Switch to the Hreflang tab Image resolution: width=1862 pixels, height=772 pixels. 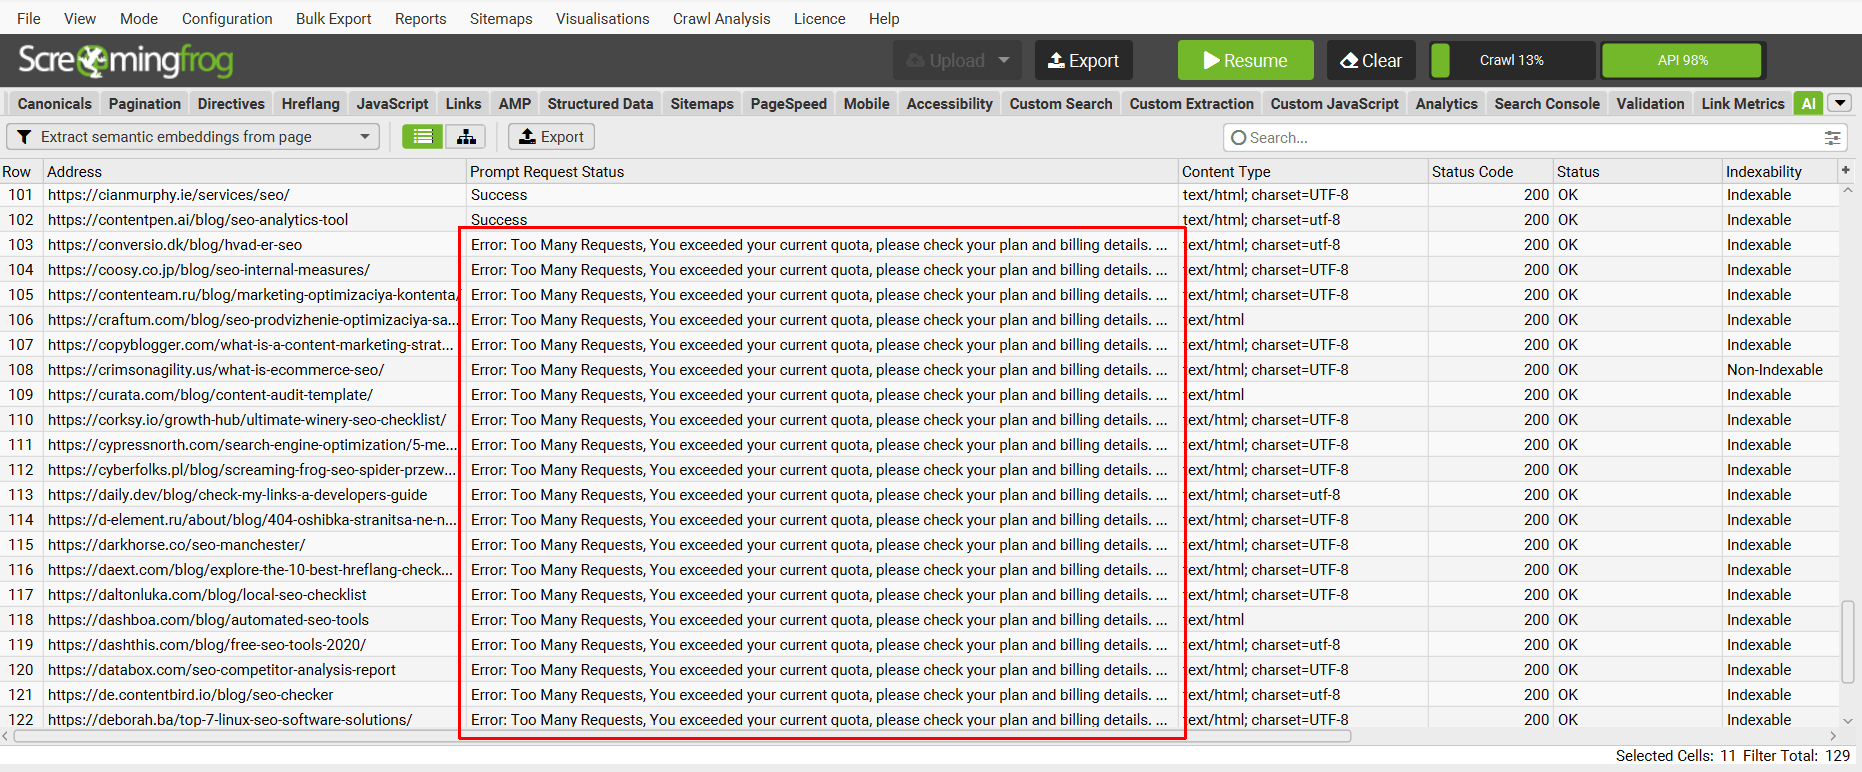click(x=310, y=103)
